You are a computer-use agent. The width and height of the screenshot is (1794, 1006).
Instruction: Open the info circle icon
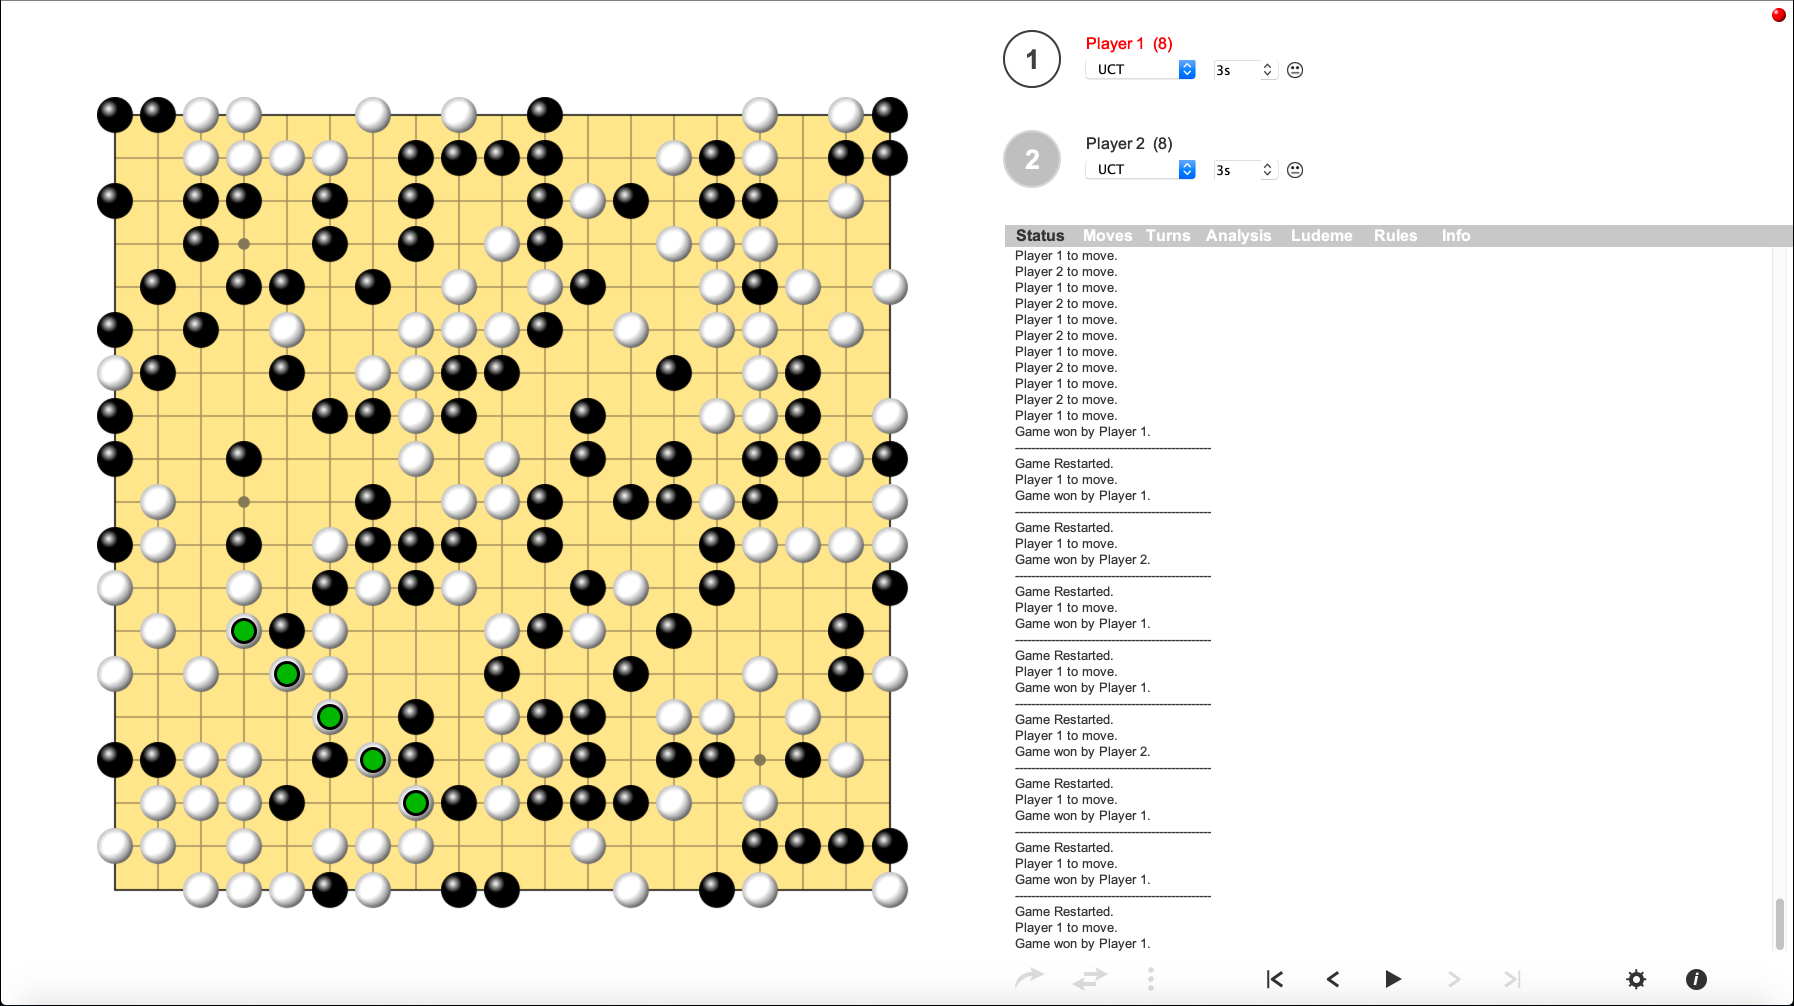(1697, 980)
